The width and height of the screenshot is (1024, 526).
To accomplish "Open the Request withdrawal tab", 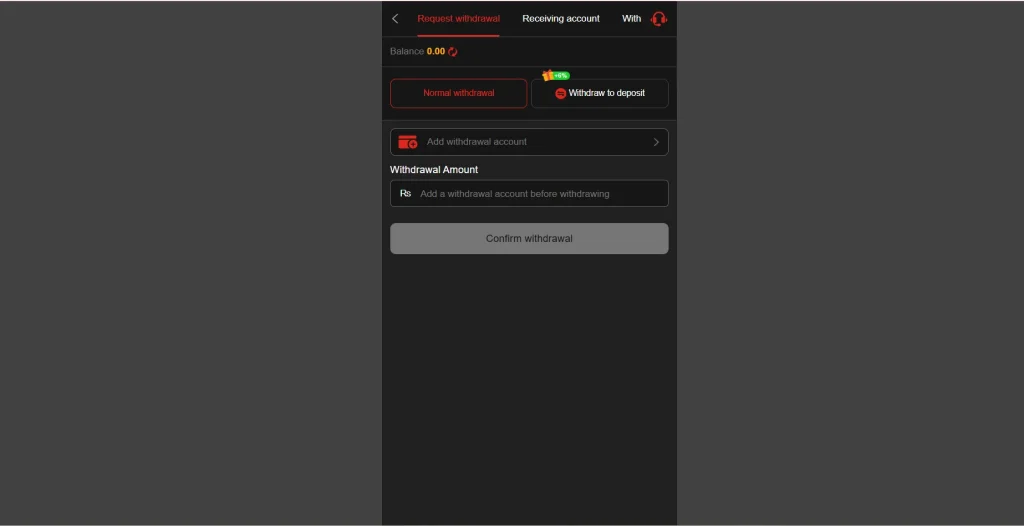I will (x=458, y=19).
